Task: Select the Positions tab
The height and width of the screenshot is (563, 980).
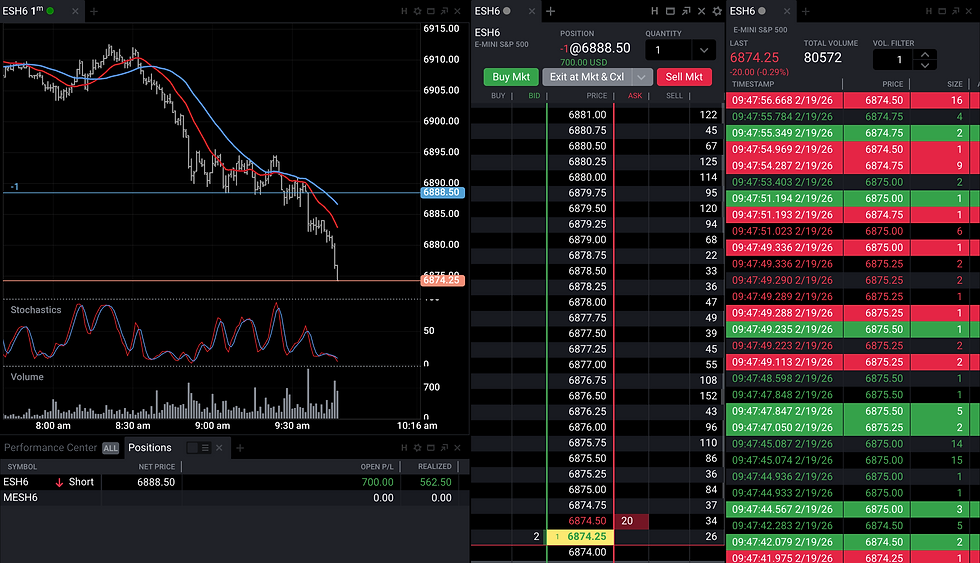Action: 150,447
